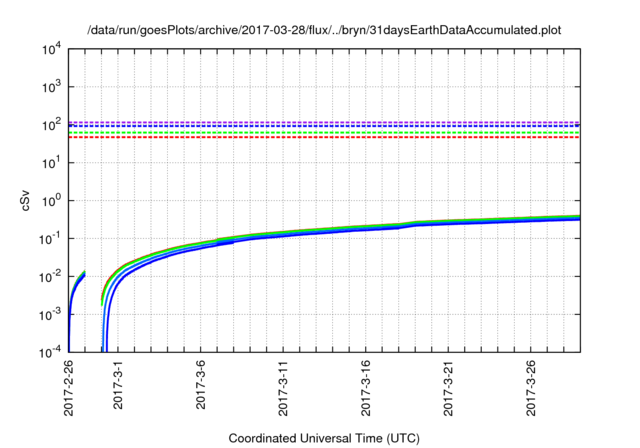Click the Coordinated Universal Time (UTC) label
640x448 pixels.
(324, 439)
